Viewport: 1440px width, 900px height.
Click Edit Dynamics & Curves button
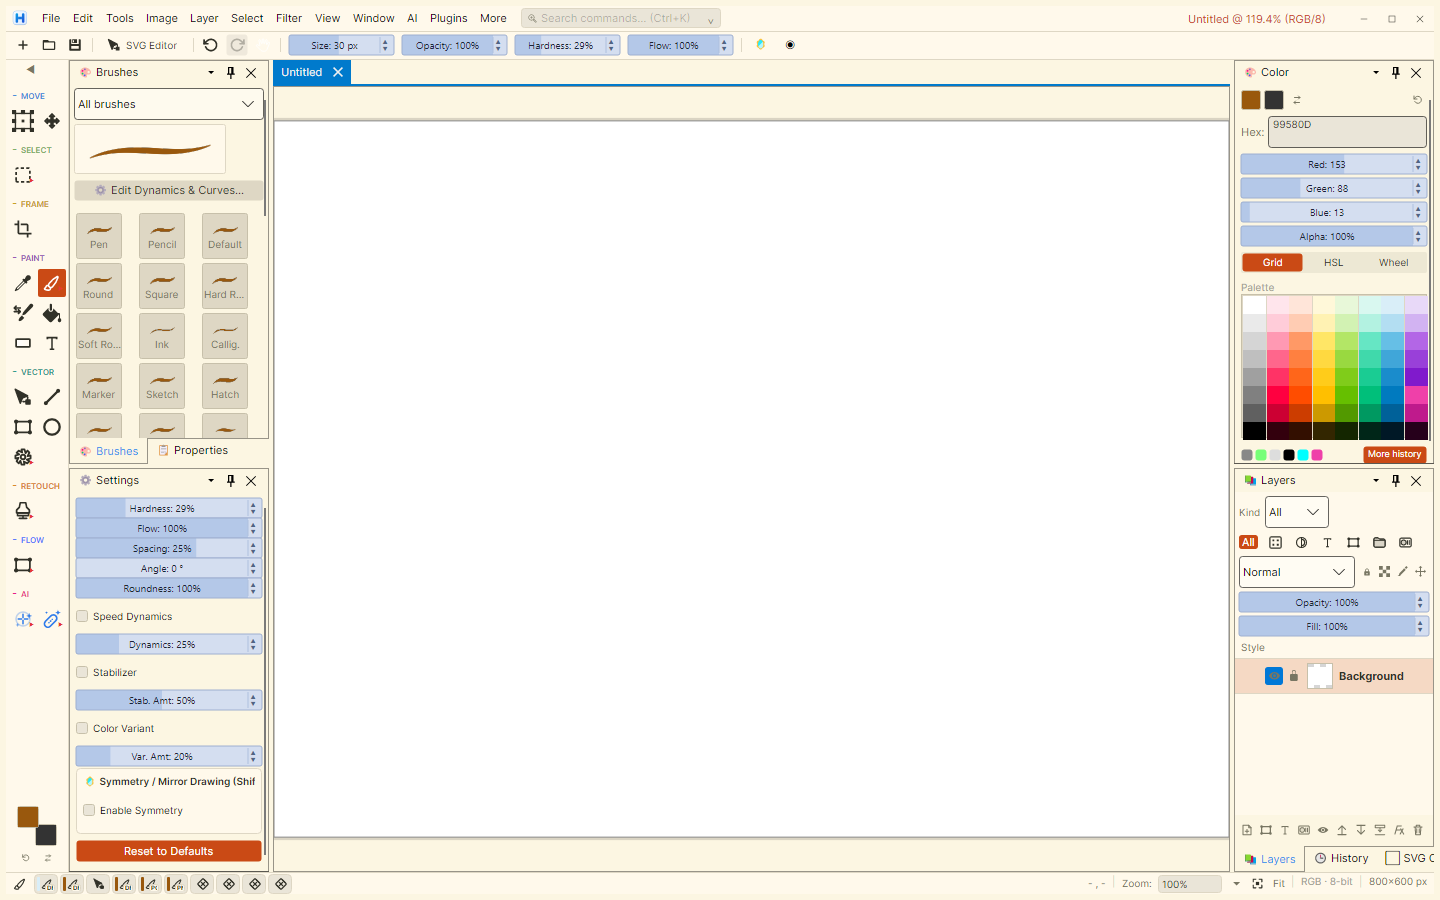[x=169, y=190]
